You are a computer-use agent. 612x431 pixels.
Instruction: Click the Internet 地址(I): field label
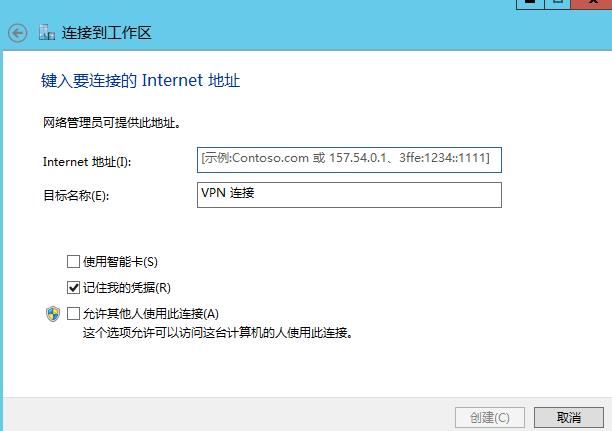[87, 162]
